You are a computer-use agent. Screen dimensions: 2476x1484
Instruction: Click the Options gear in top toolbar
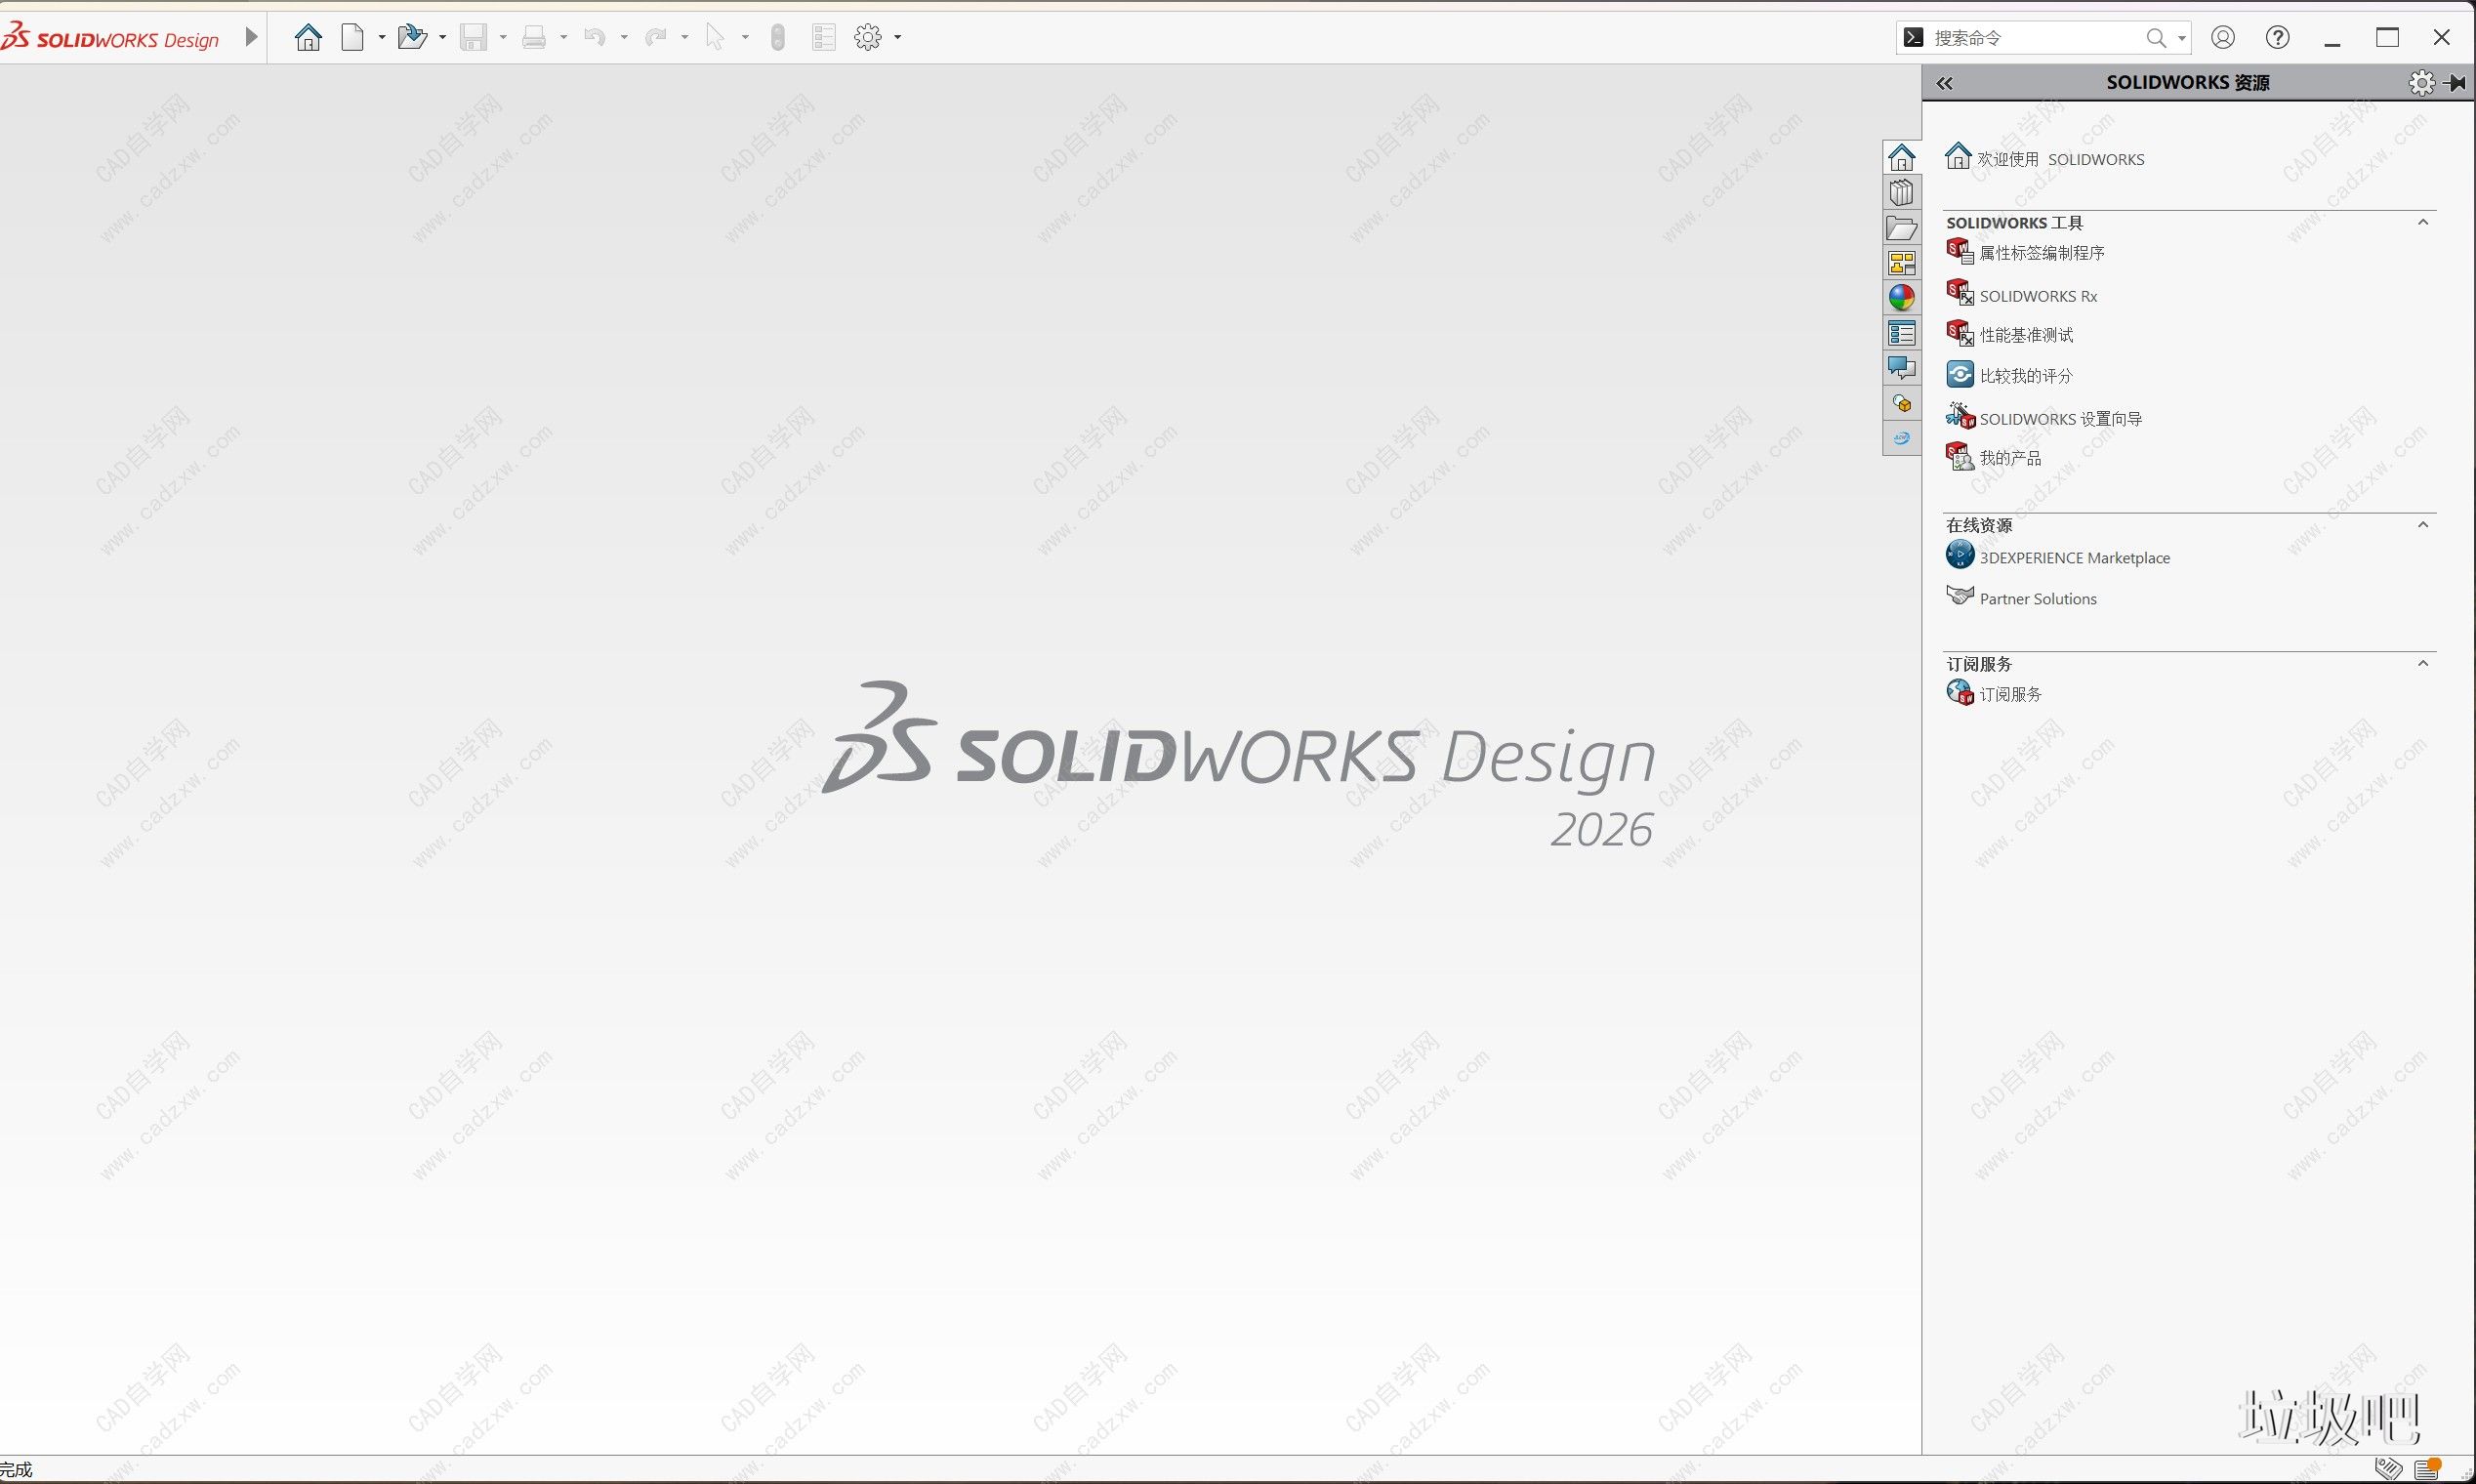(x=868, y=38)
